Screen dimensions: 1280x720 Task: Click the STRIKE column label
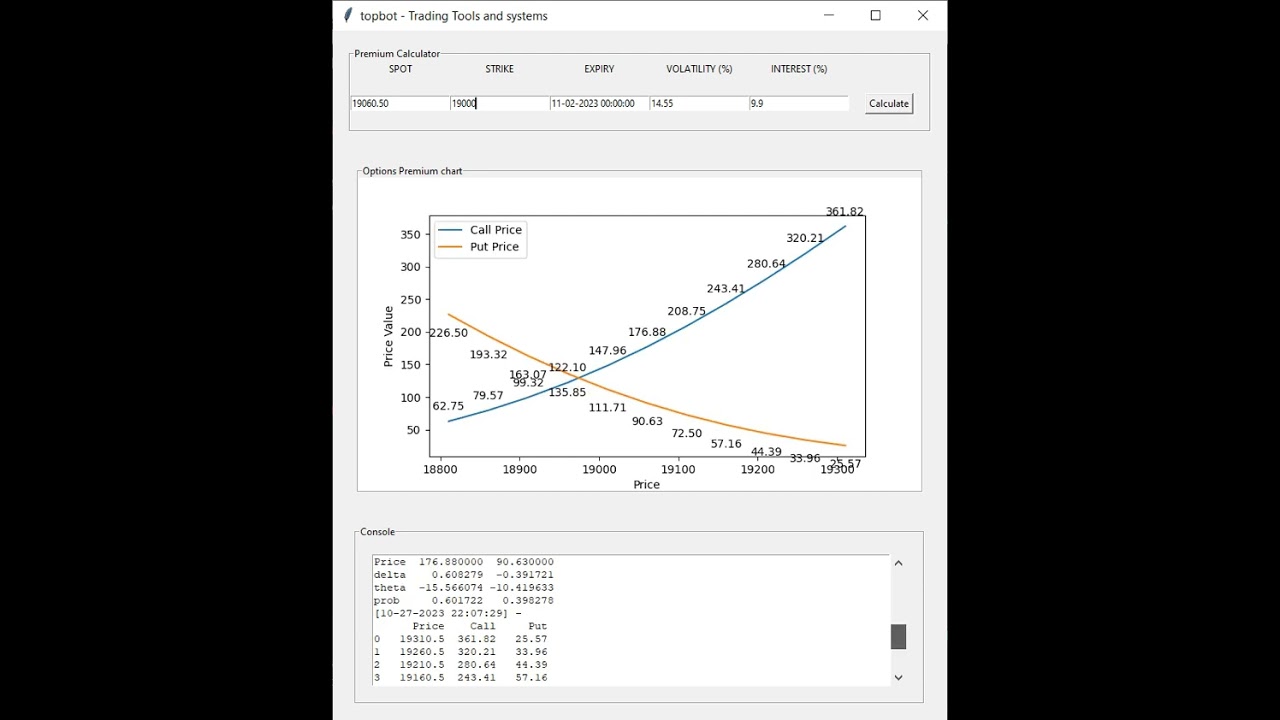(x=499, y=69)
